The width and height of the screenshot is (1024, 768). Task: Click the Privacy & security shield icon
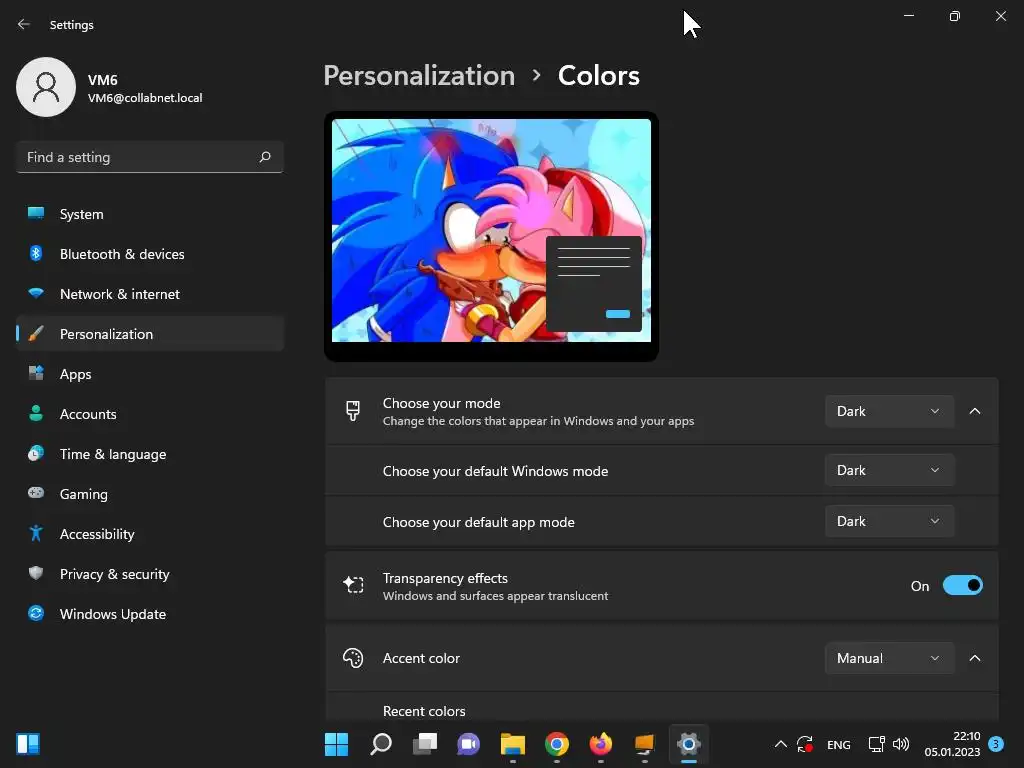[36, 573]
